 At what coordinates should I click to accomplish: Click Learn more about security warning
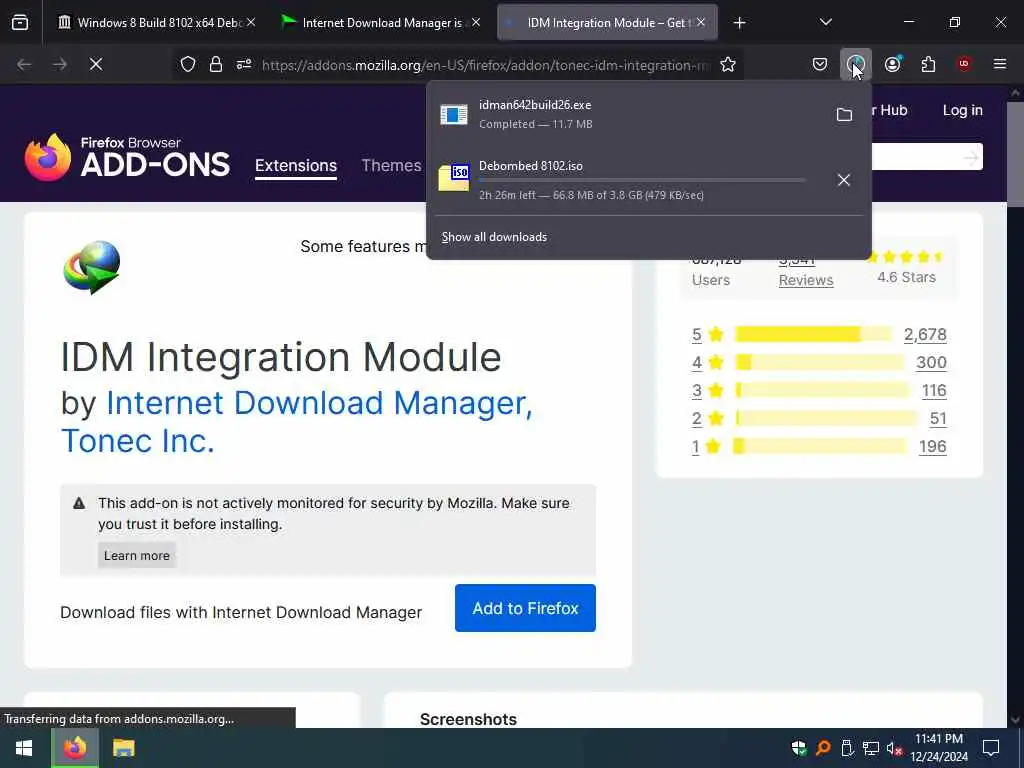click(x=136, y=555)
